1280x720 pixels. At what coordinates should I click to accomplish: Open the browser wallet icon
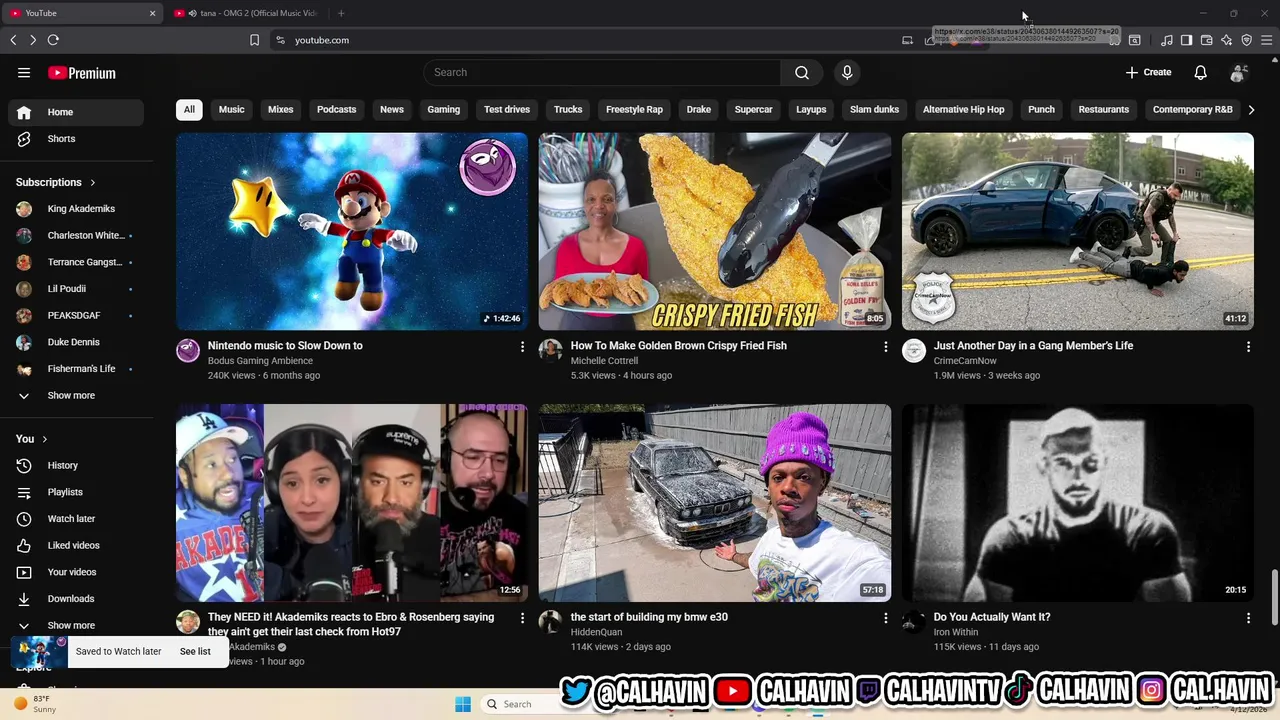1206,40
